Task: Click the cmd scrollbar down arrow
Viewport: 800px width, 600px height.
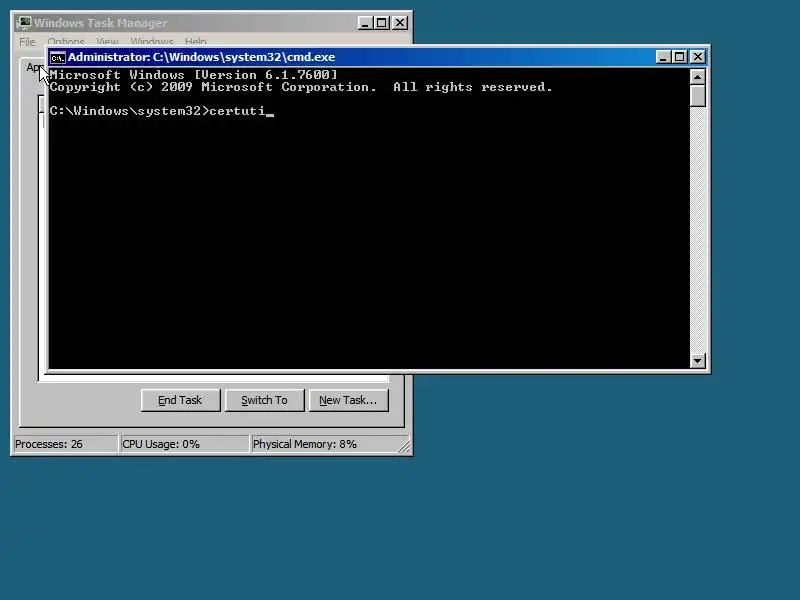Action: (697, 361)
